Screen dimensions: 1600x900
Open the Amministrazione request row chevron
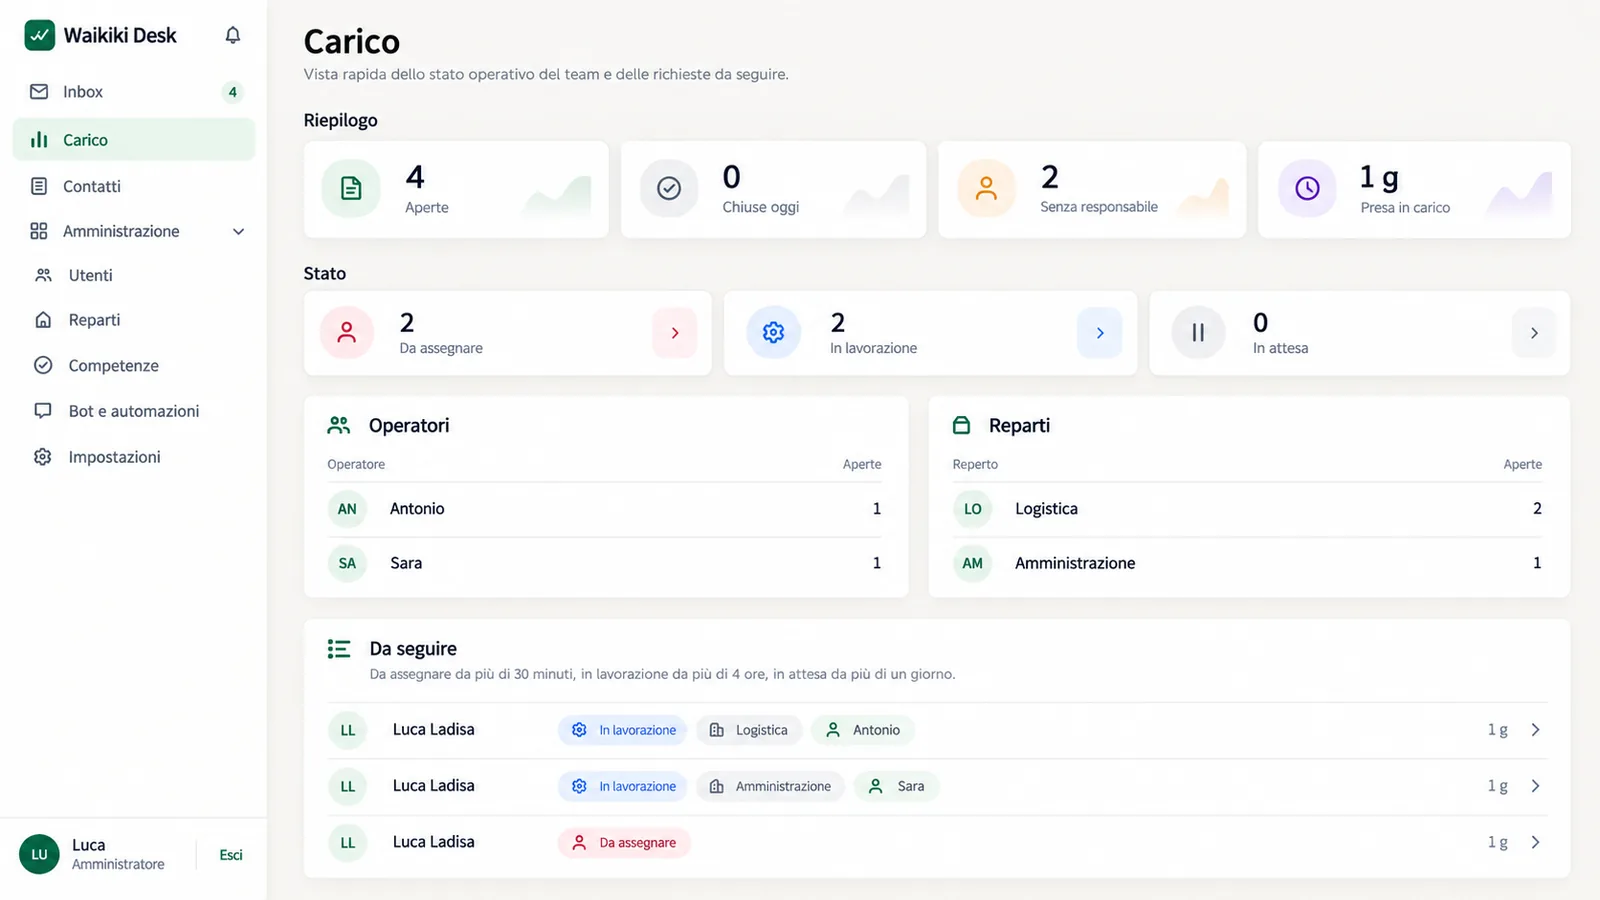[x=1535, y=786]
